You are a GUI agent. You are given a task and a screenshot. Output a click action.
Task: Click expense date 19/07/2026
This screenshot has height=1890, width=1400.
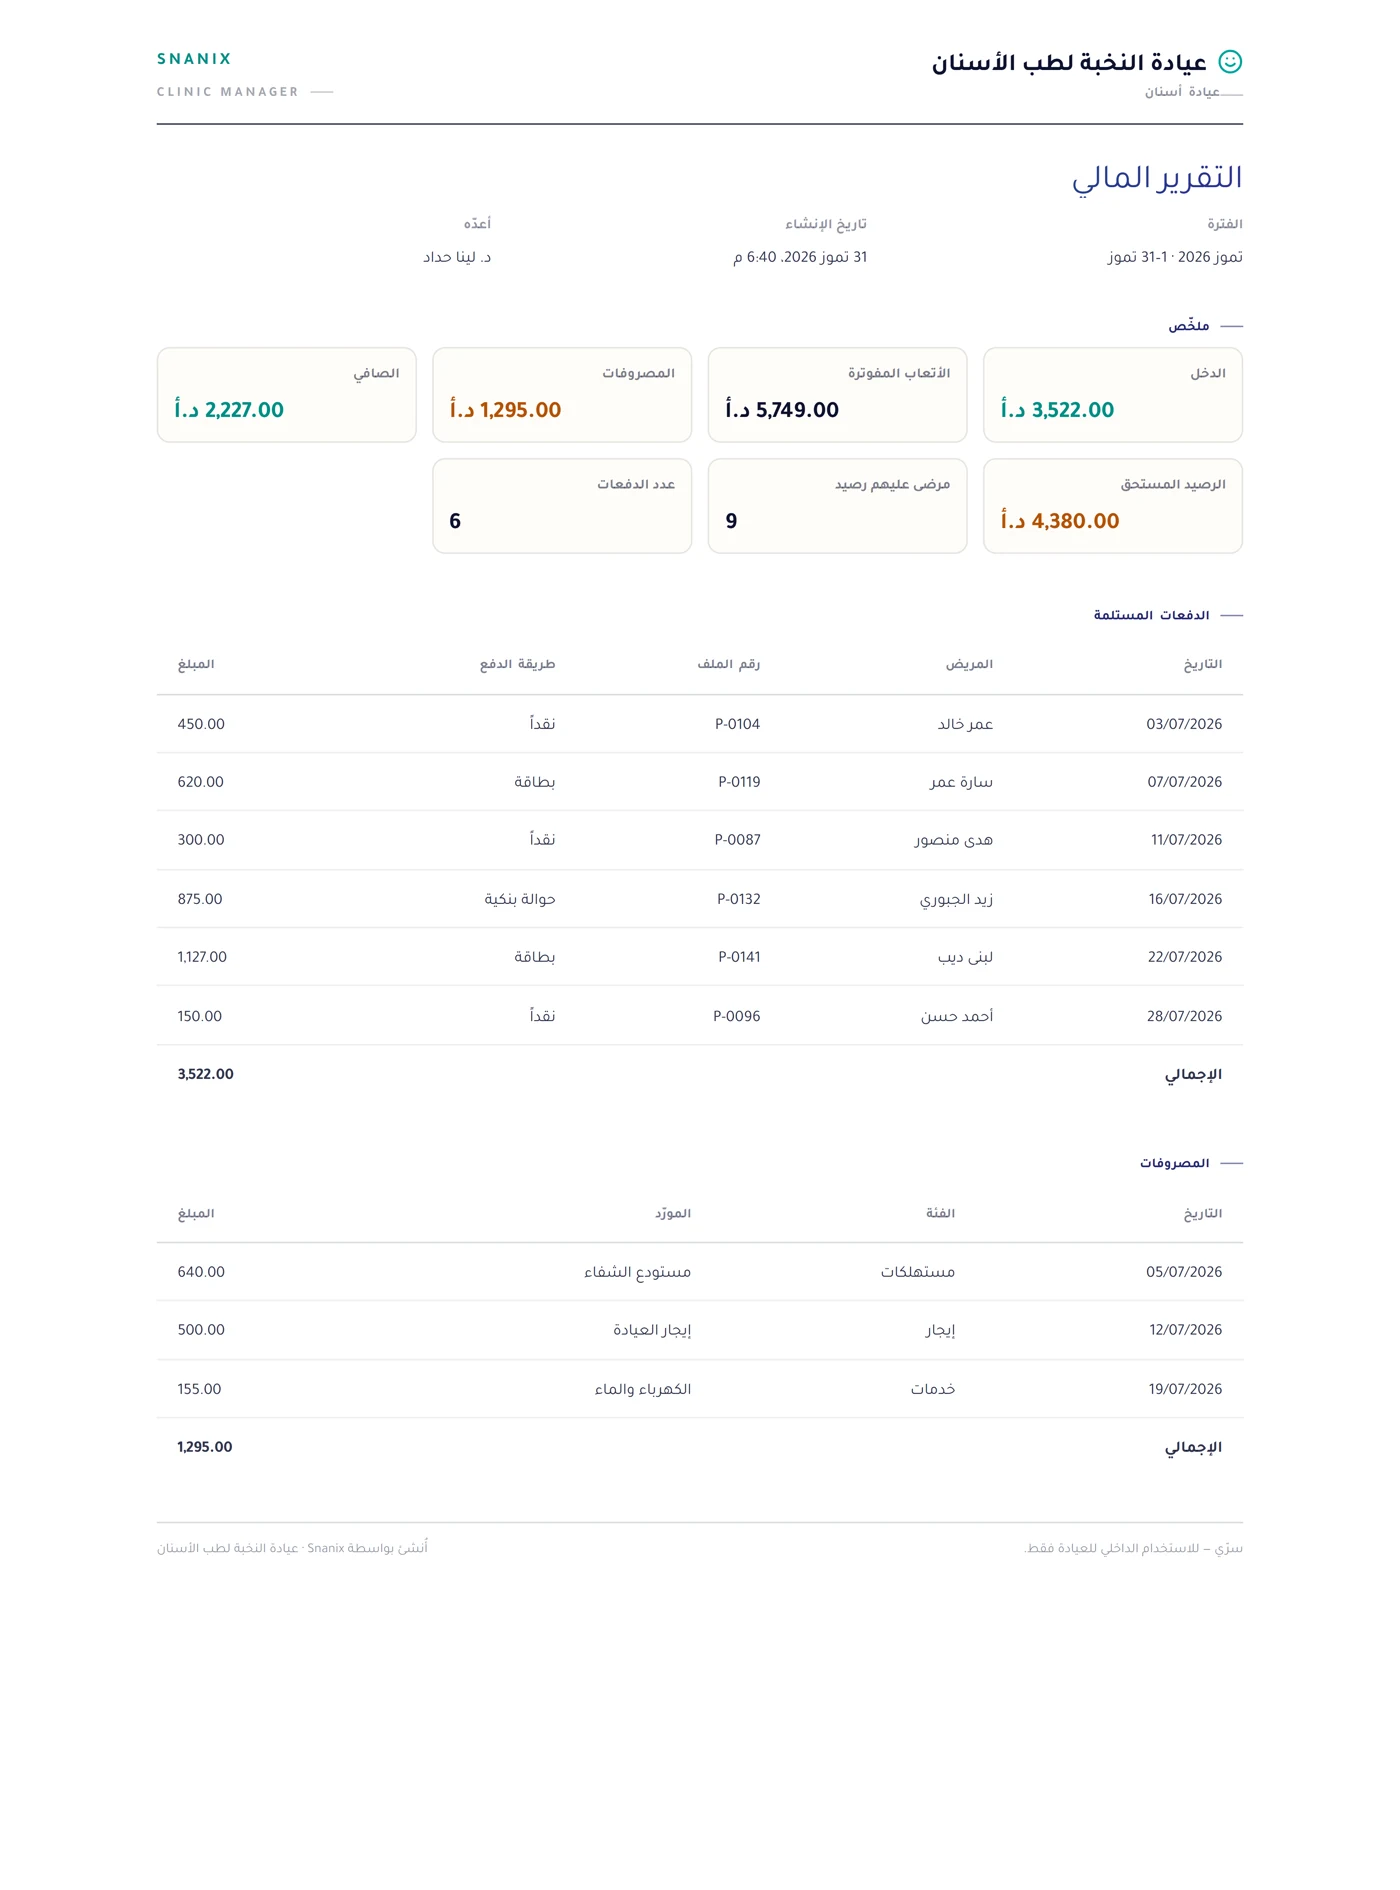click(1185, 1389)
